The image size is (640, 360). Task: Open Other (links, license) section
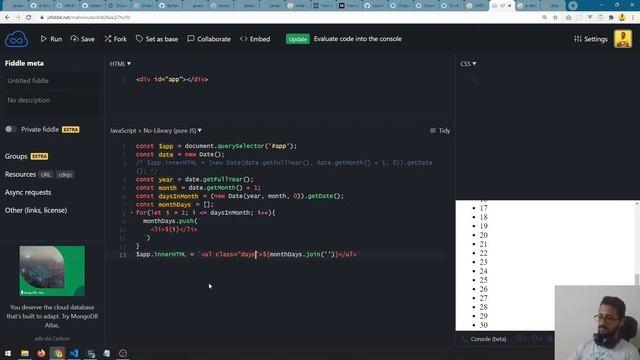pos(36,210)
